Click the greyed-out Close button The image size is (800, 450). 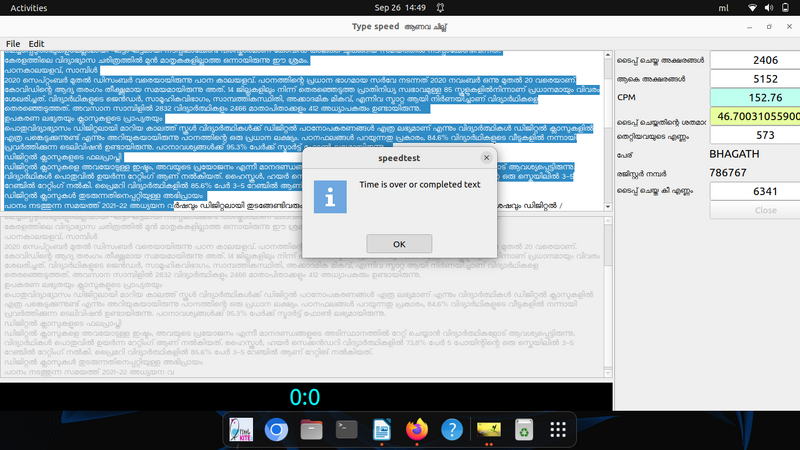point(765,210)
